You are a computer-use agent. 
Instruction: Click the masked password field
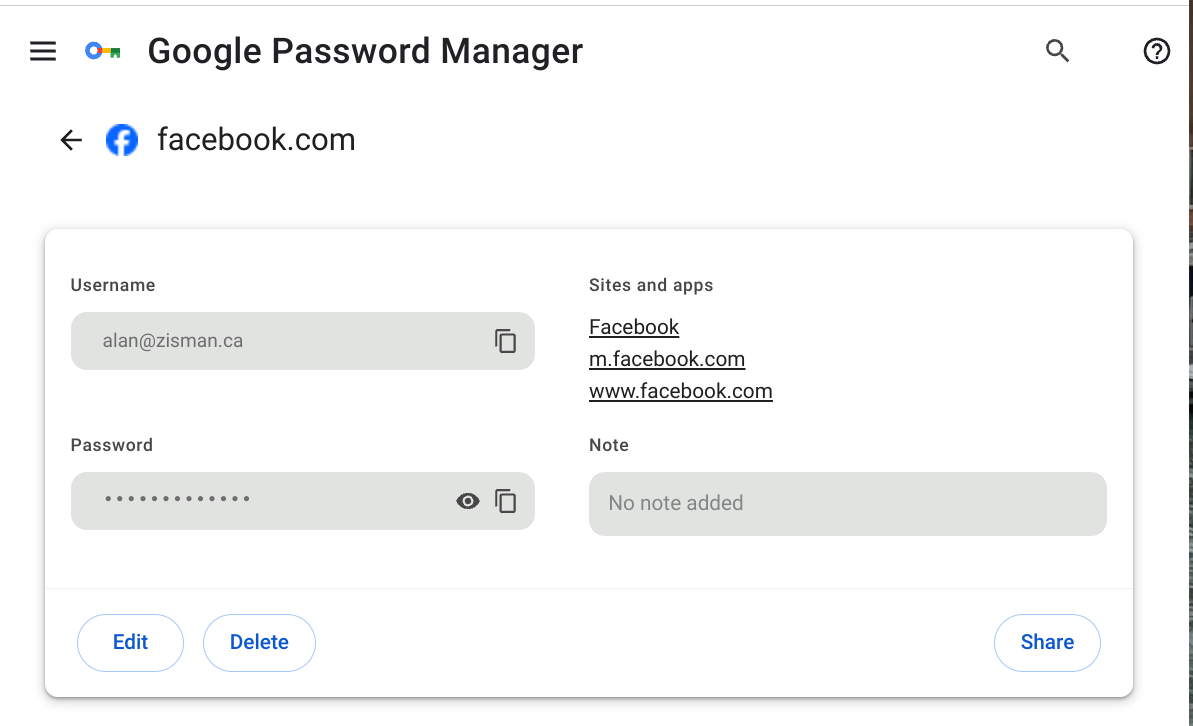click(x=303, y=501)
